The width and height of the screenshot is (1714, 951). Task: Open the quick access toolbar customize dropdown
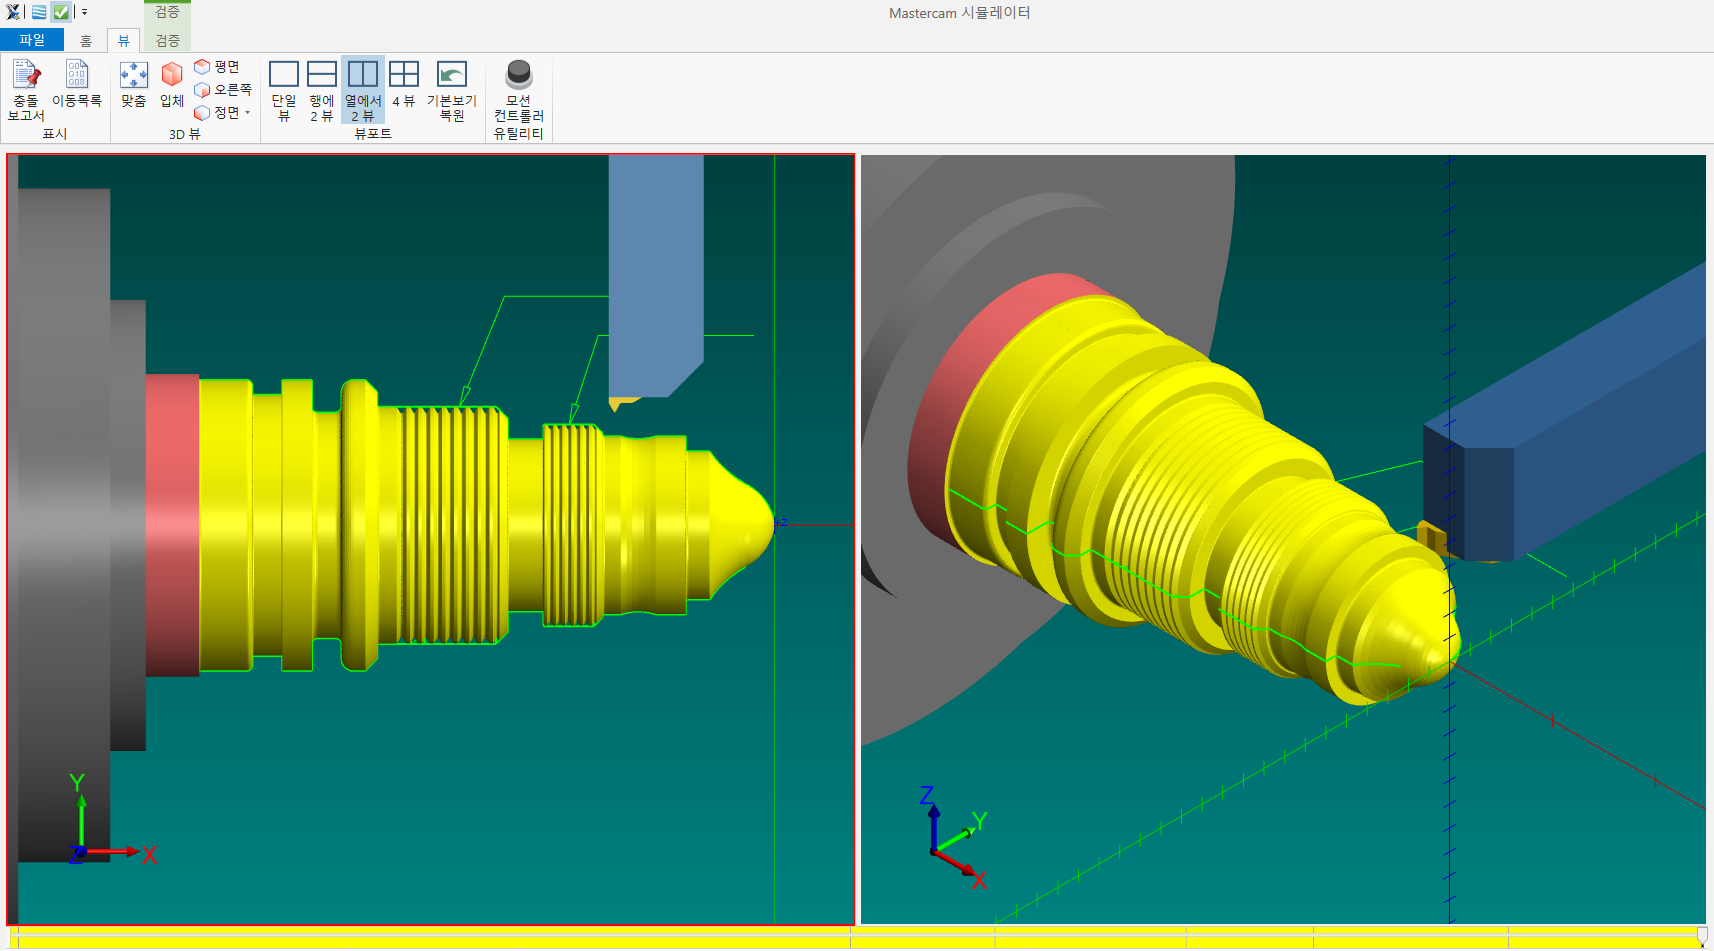tap(84, 12)
